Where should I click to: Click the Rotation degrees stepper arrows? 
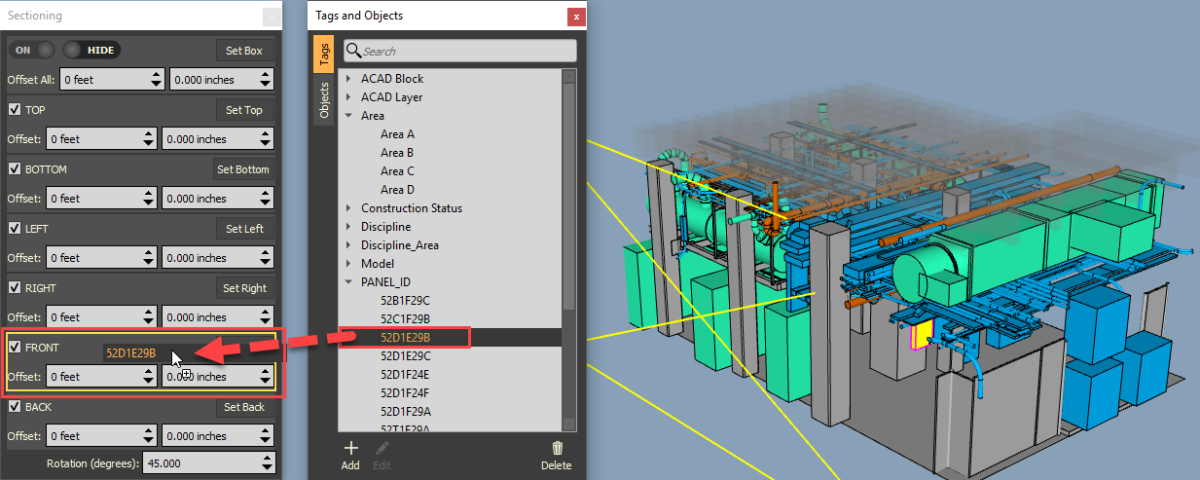[266, 464]
